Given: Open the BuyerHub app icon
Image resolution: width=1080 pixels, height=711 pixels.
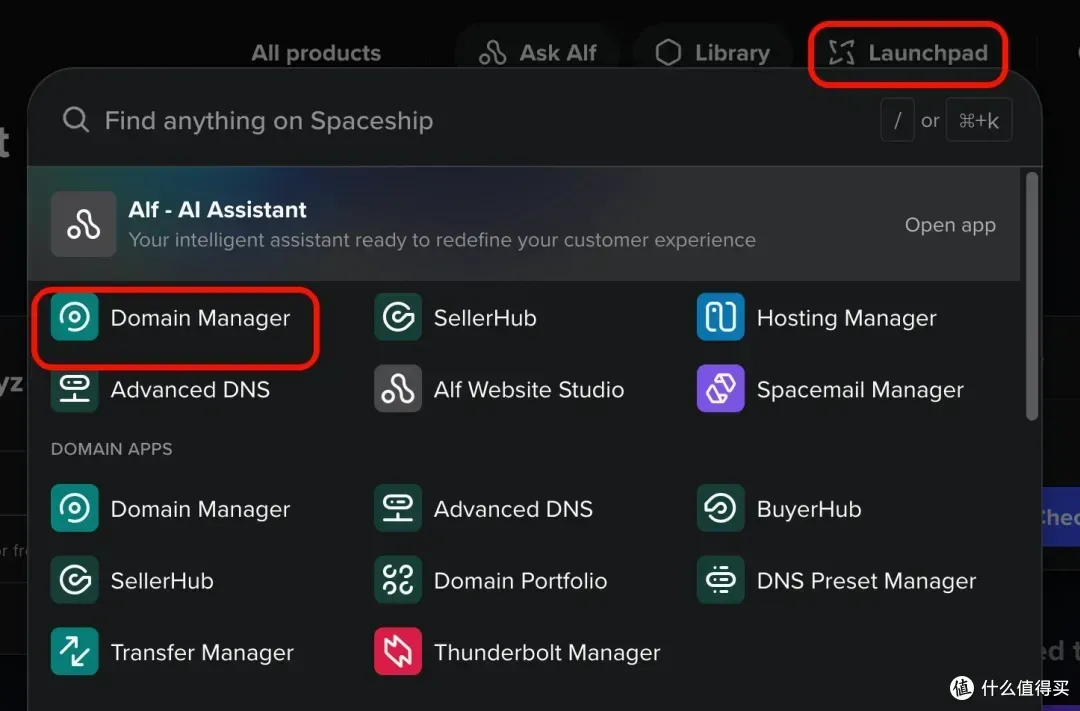Looking at the screenshot, I should pyautogui.click(x=721, y=509).
